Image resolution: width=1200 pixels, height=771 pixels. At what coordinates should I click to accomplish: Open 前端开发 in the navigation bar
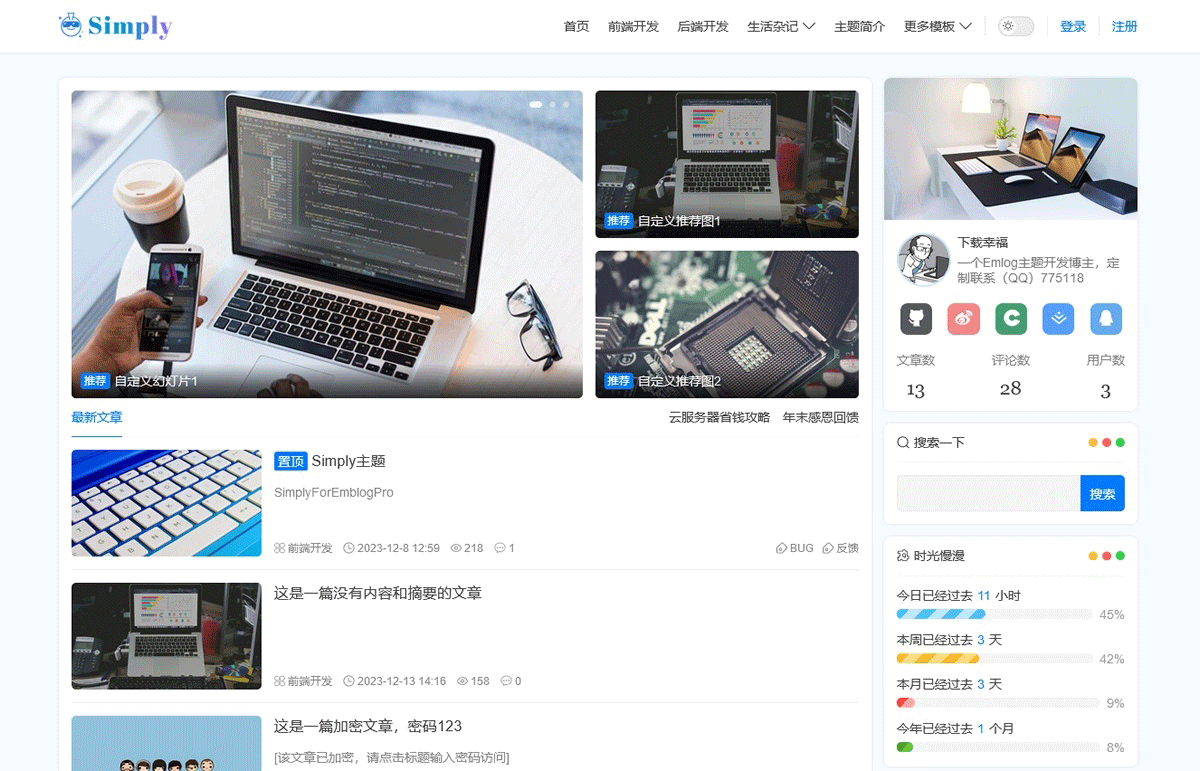click(x=633, y=26)
